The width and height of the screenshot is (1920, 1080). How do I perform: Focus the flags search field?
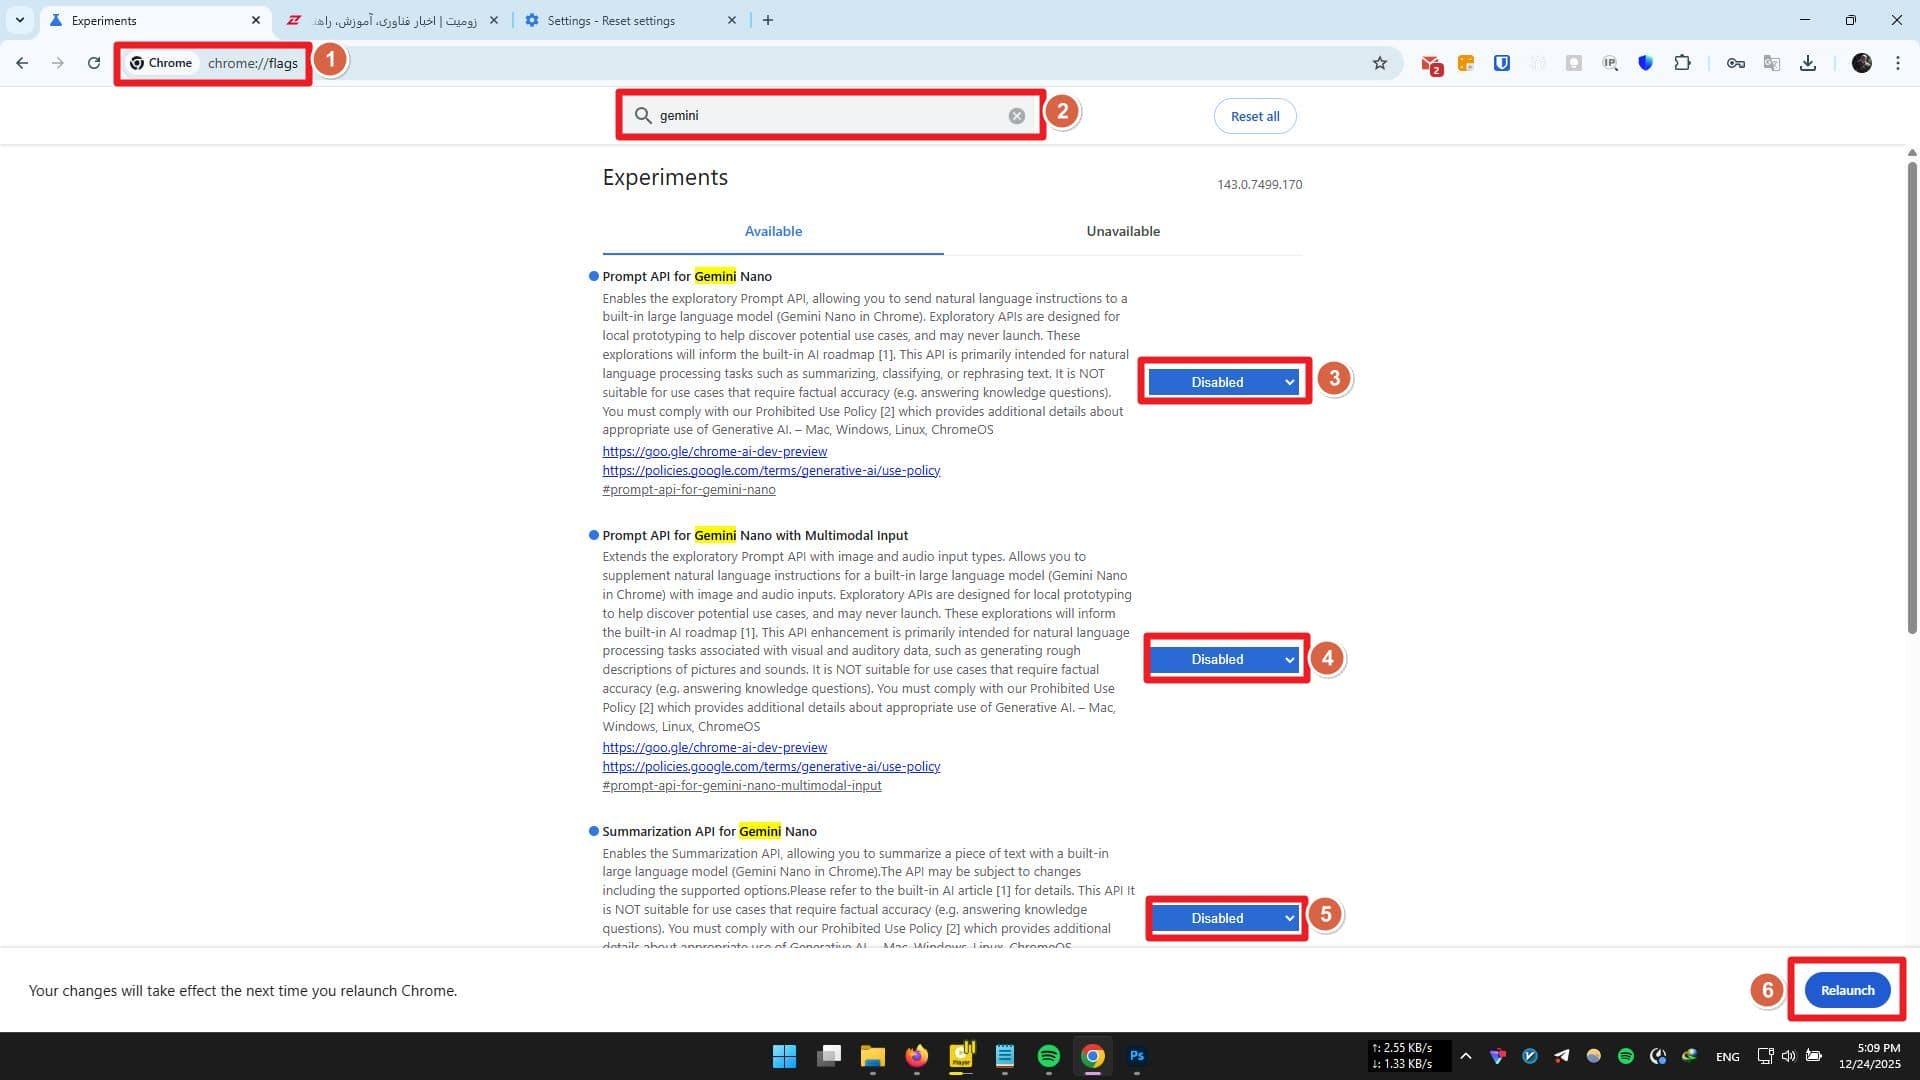tap(830, 116)
